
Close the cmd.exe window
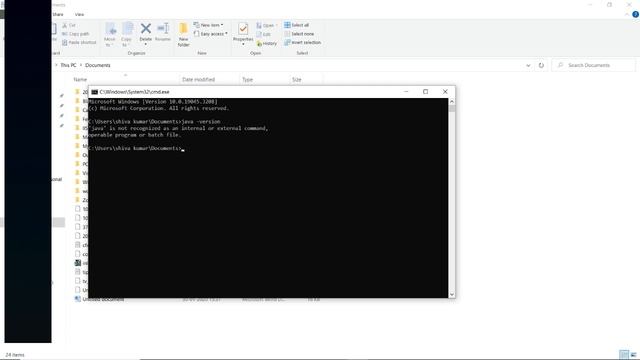click(445, 92)
